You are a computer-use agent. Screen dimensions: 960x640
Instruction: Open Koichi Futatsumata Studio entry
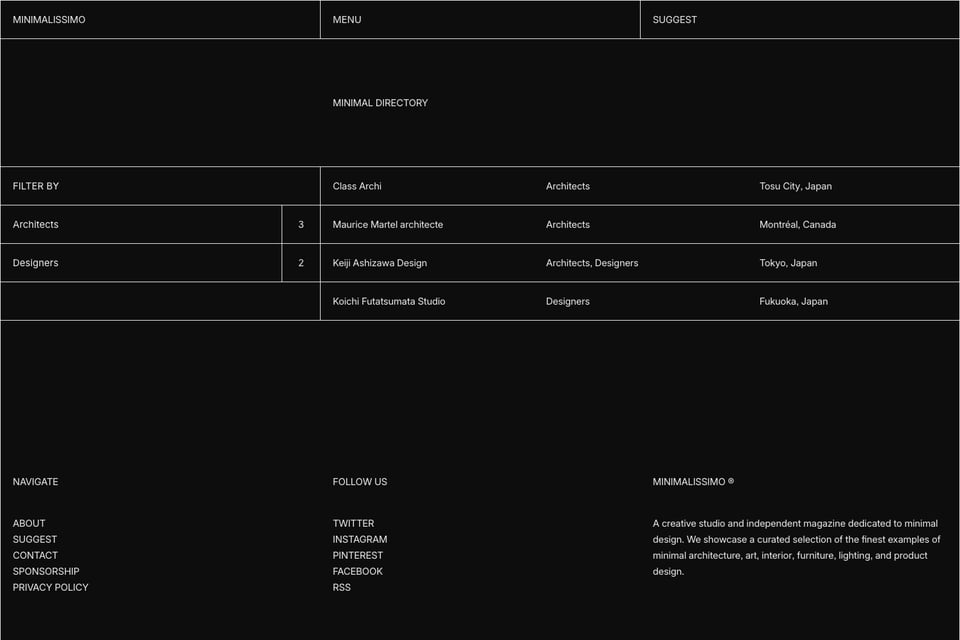tap(389, 301)
